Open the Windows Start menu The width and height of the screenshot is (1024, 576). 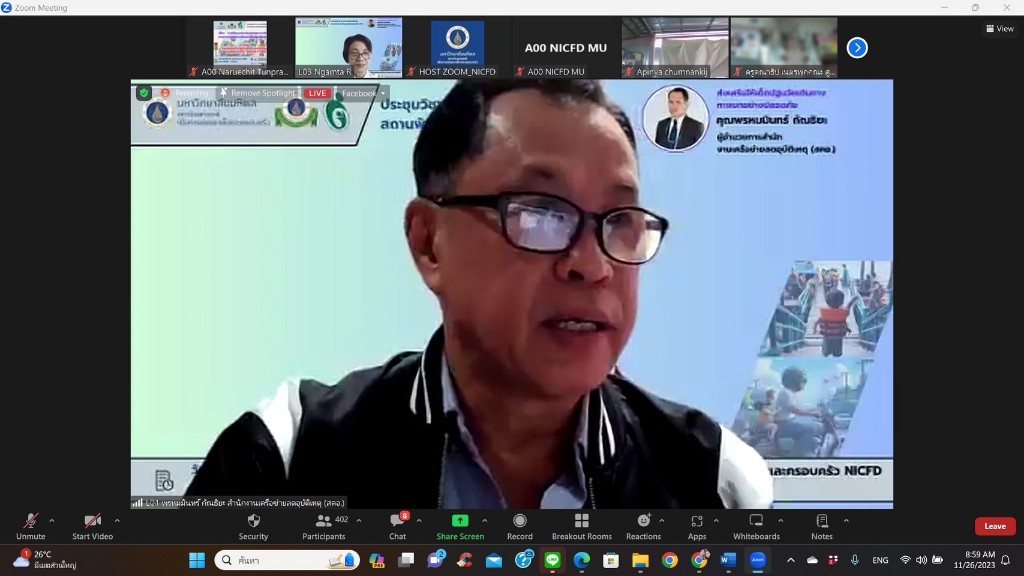click(x=197, y=560)
